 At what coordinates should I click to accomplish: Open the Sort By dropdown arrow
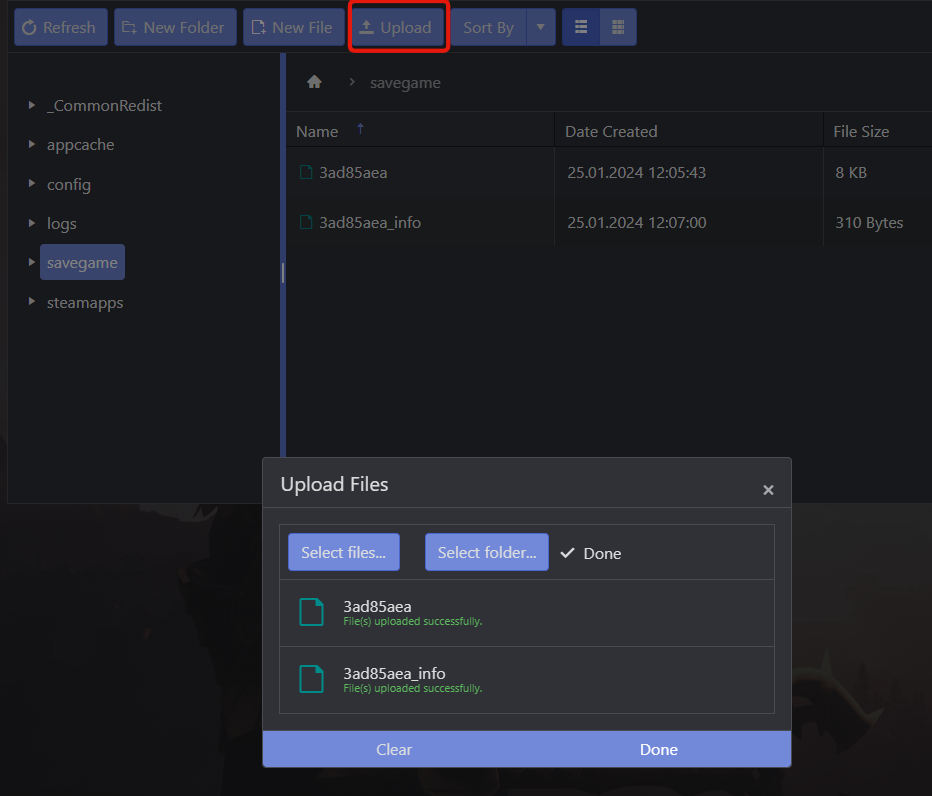(541, 27)
